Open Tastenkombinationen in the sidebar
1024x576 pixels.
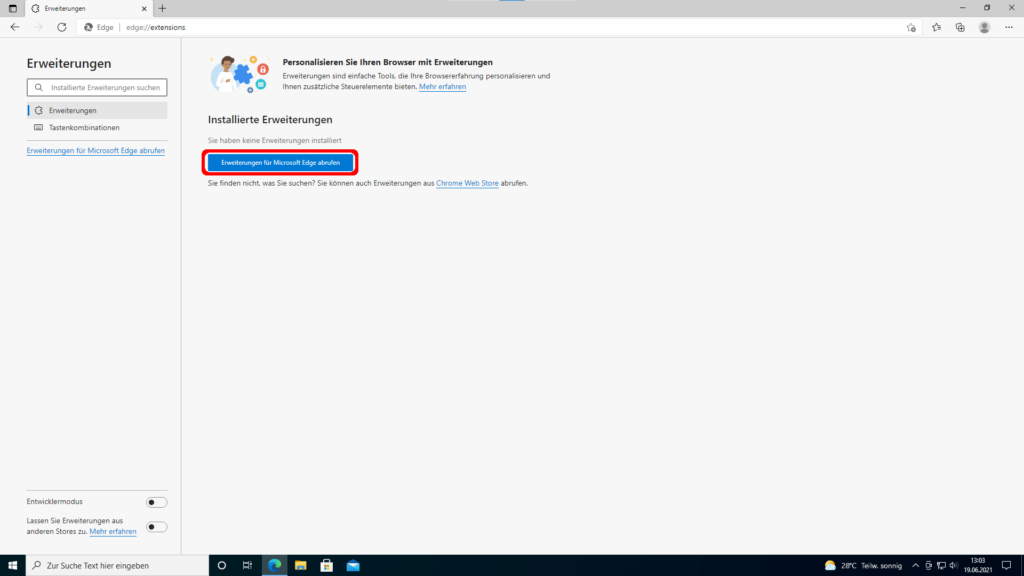click(97, 127)
